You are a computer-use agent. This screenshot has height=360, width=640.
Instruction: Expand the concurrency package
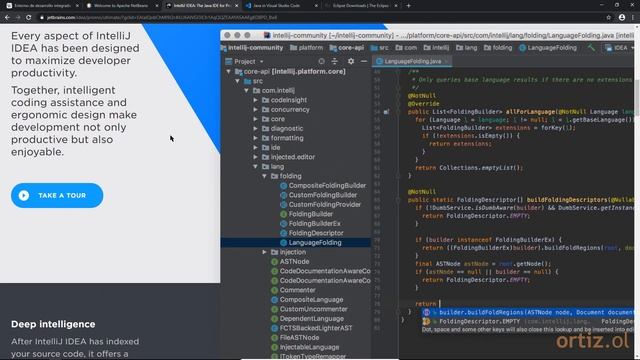pos(256,109)
